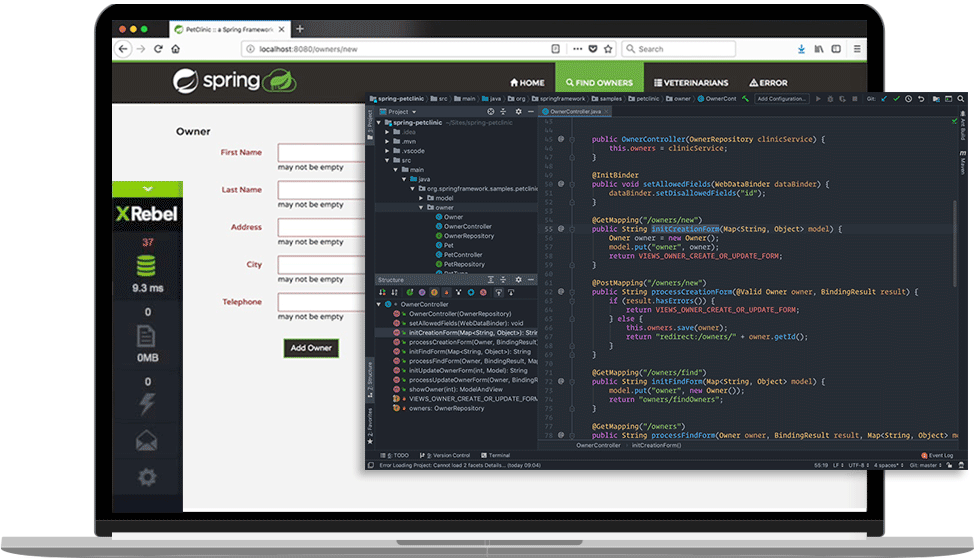Open XRebel settings gear
Viewport: 975px width, 558px height.
(147, 477)
